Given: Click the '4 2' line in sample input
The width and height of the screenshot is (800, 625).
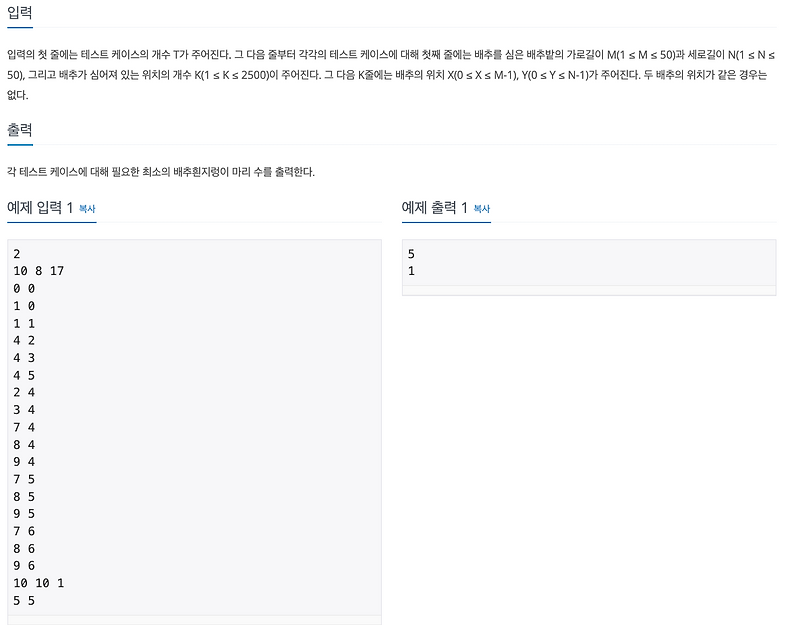Looking at the screenshot, I should click(x=24, y=340).
